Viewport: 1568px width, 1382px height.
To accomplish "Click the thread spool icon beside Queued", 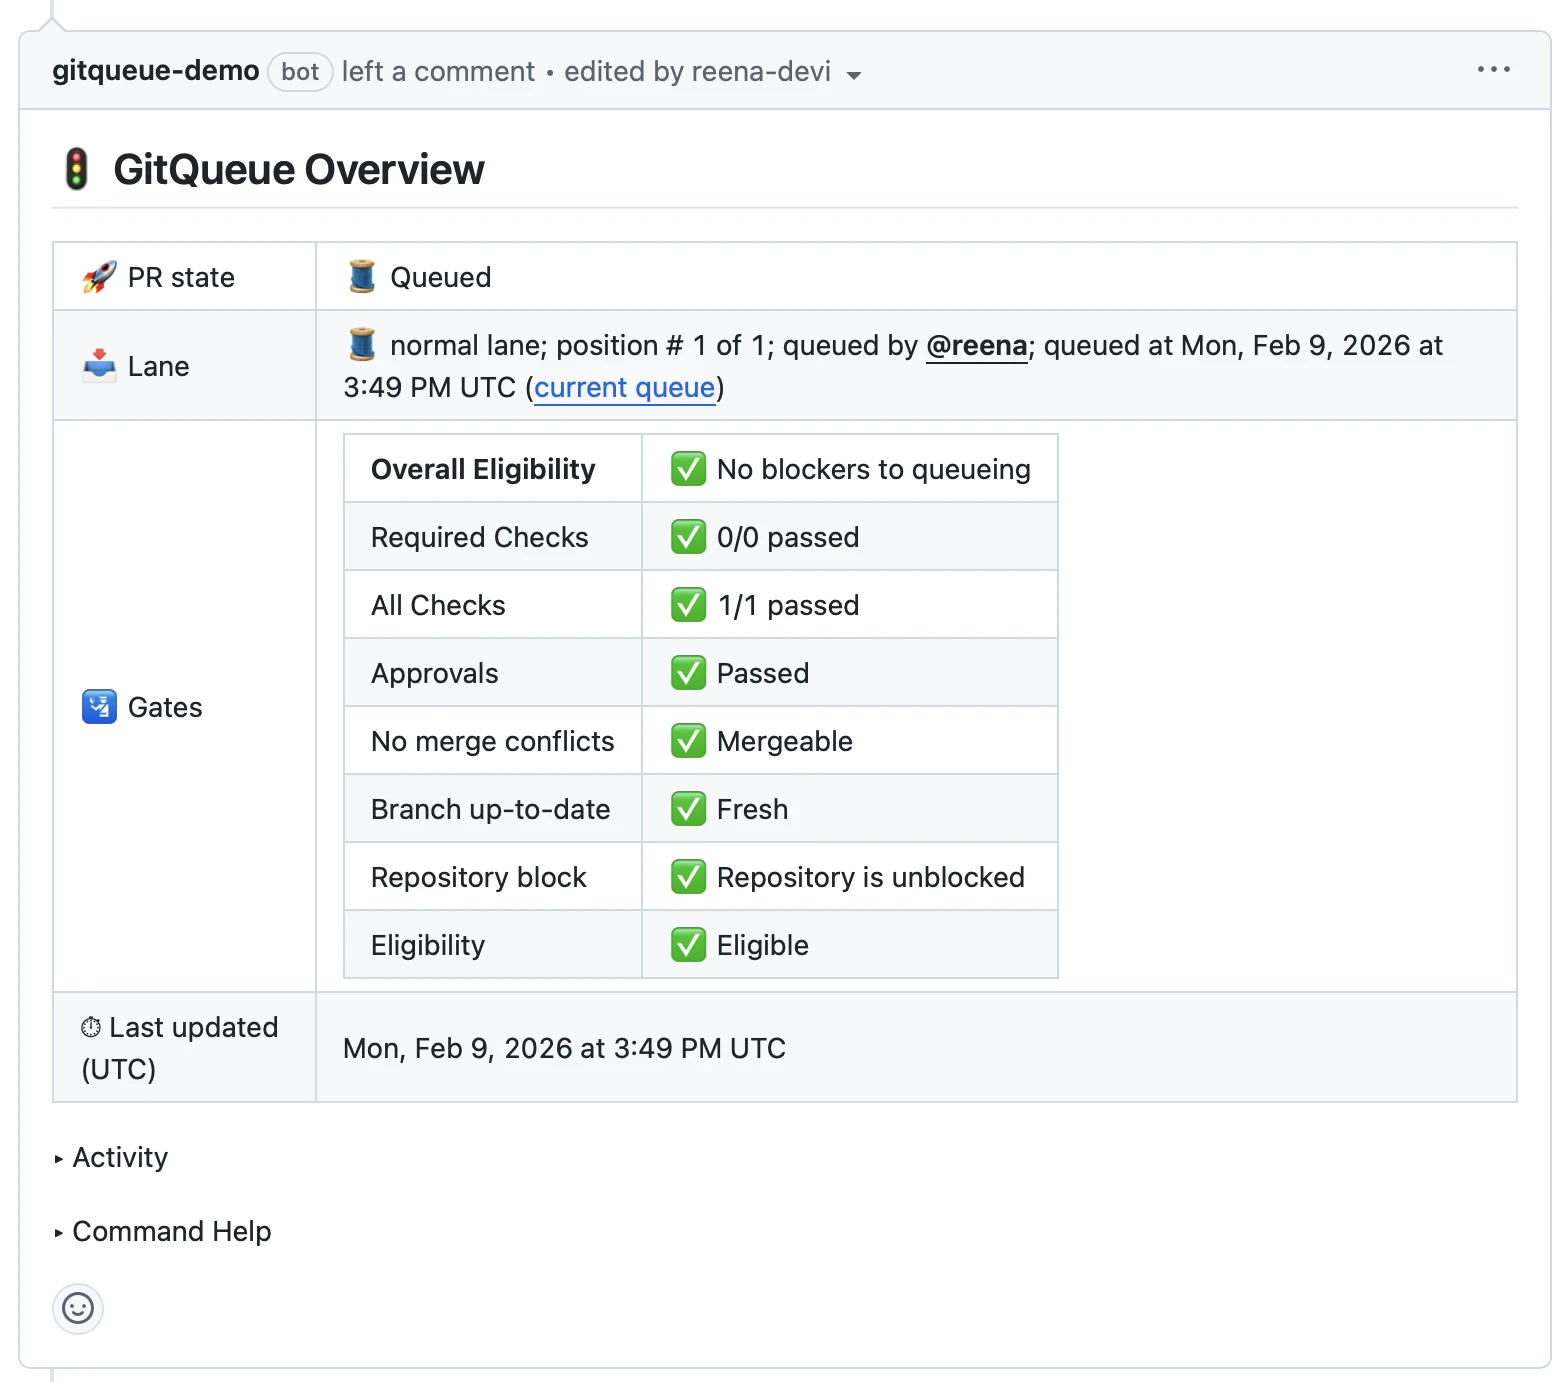I will pos(362,276).
